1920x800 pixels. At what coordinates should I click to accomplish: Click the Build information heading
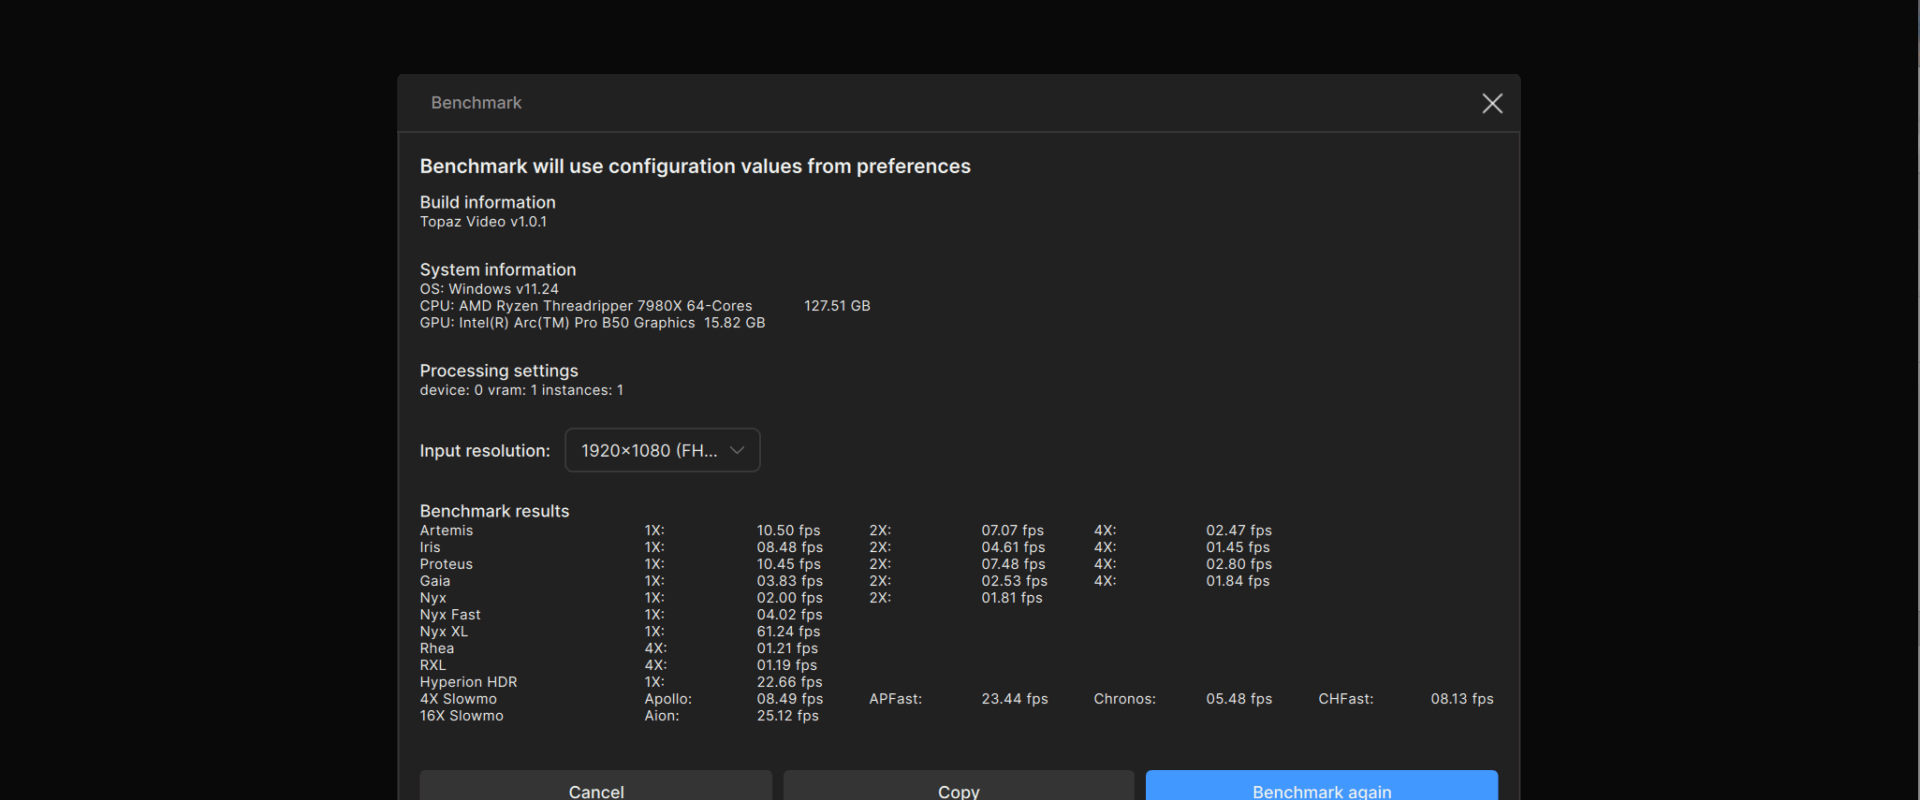(487, 202)
